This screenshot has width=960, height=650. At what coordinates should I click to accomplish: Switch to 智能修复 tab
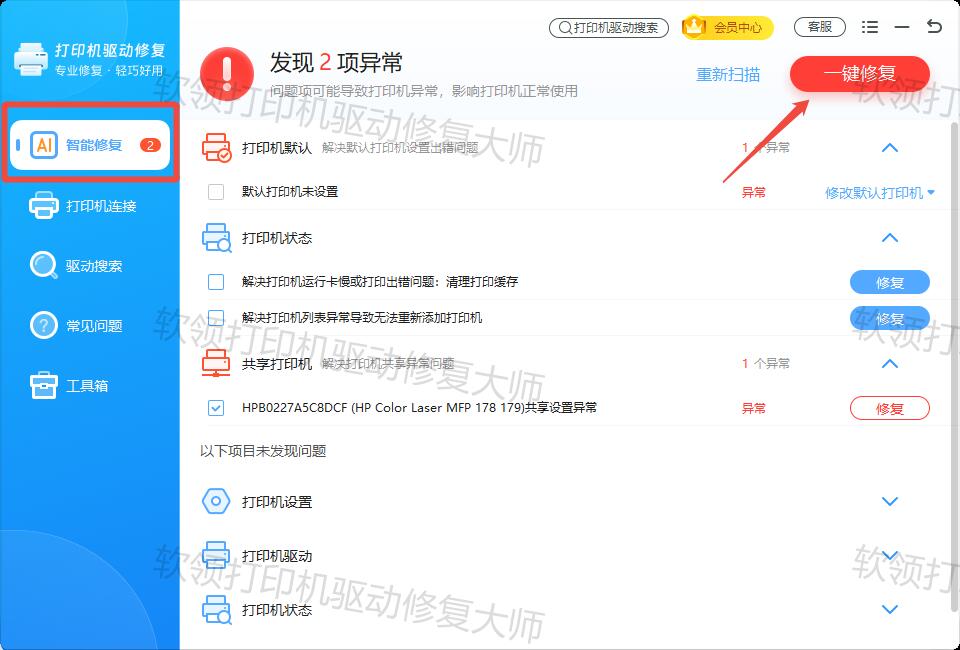90,145
